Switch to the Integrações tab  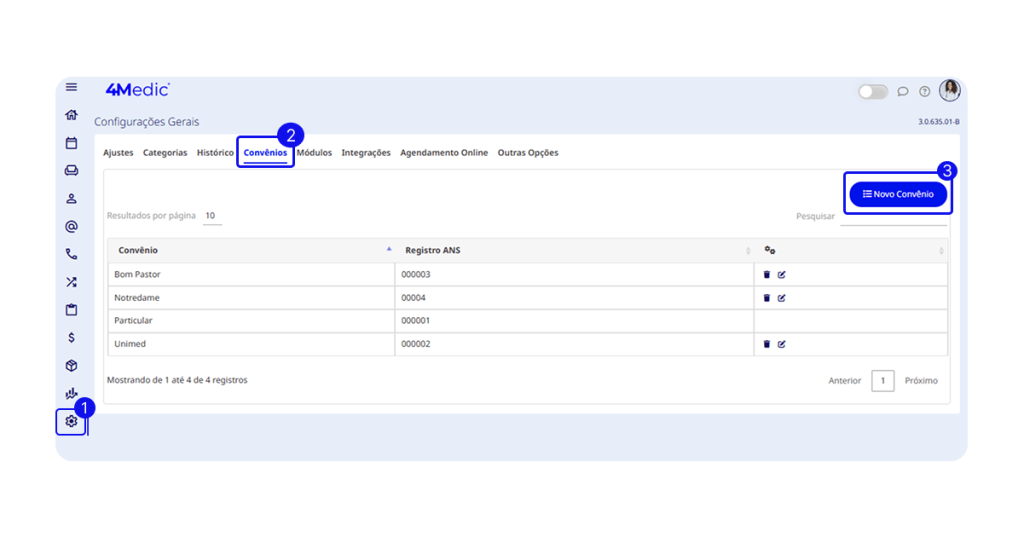pos(366,153)
